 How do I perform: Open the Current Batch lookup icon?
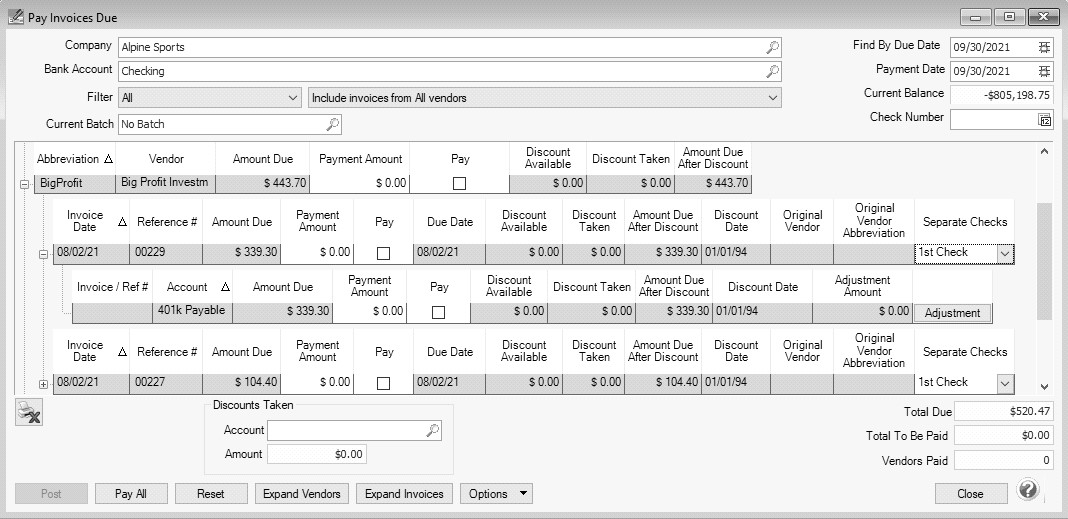pos(333,124)
